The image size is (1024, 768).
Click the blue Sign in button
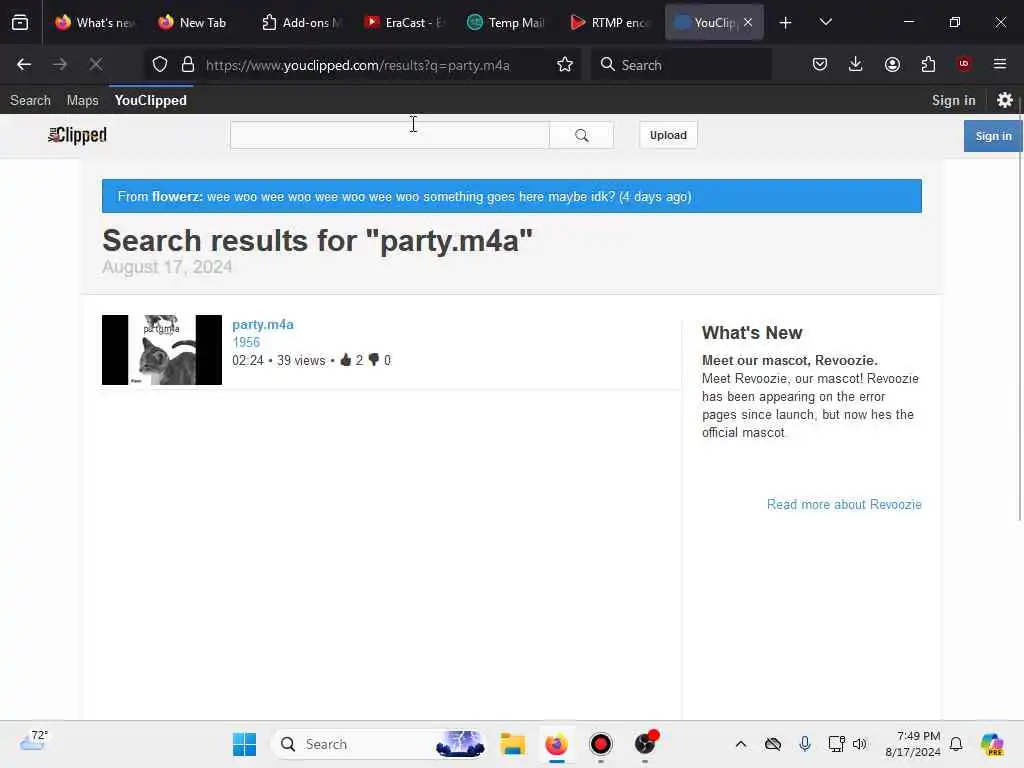click(993, 136)
